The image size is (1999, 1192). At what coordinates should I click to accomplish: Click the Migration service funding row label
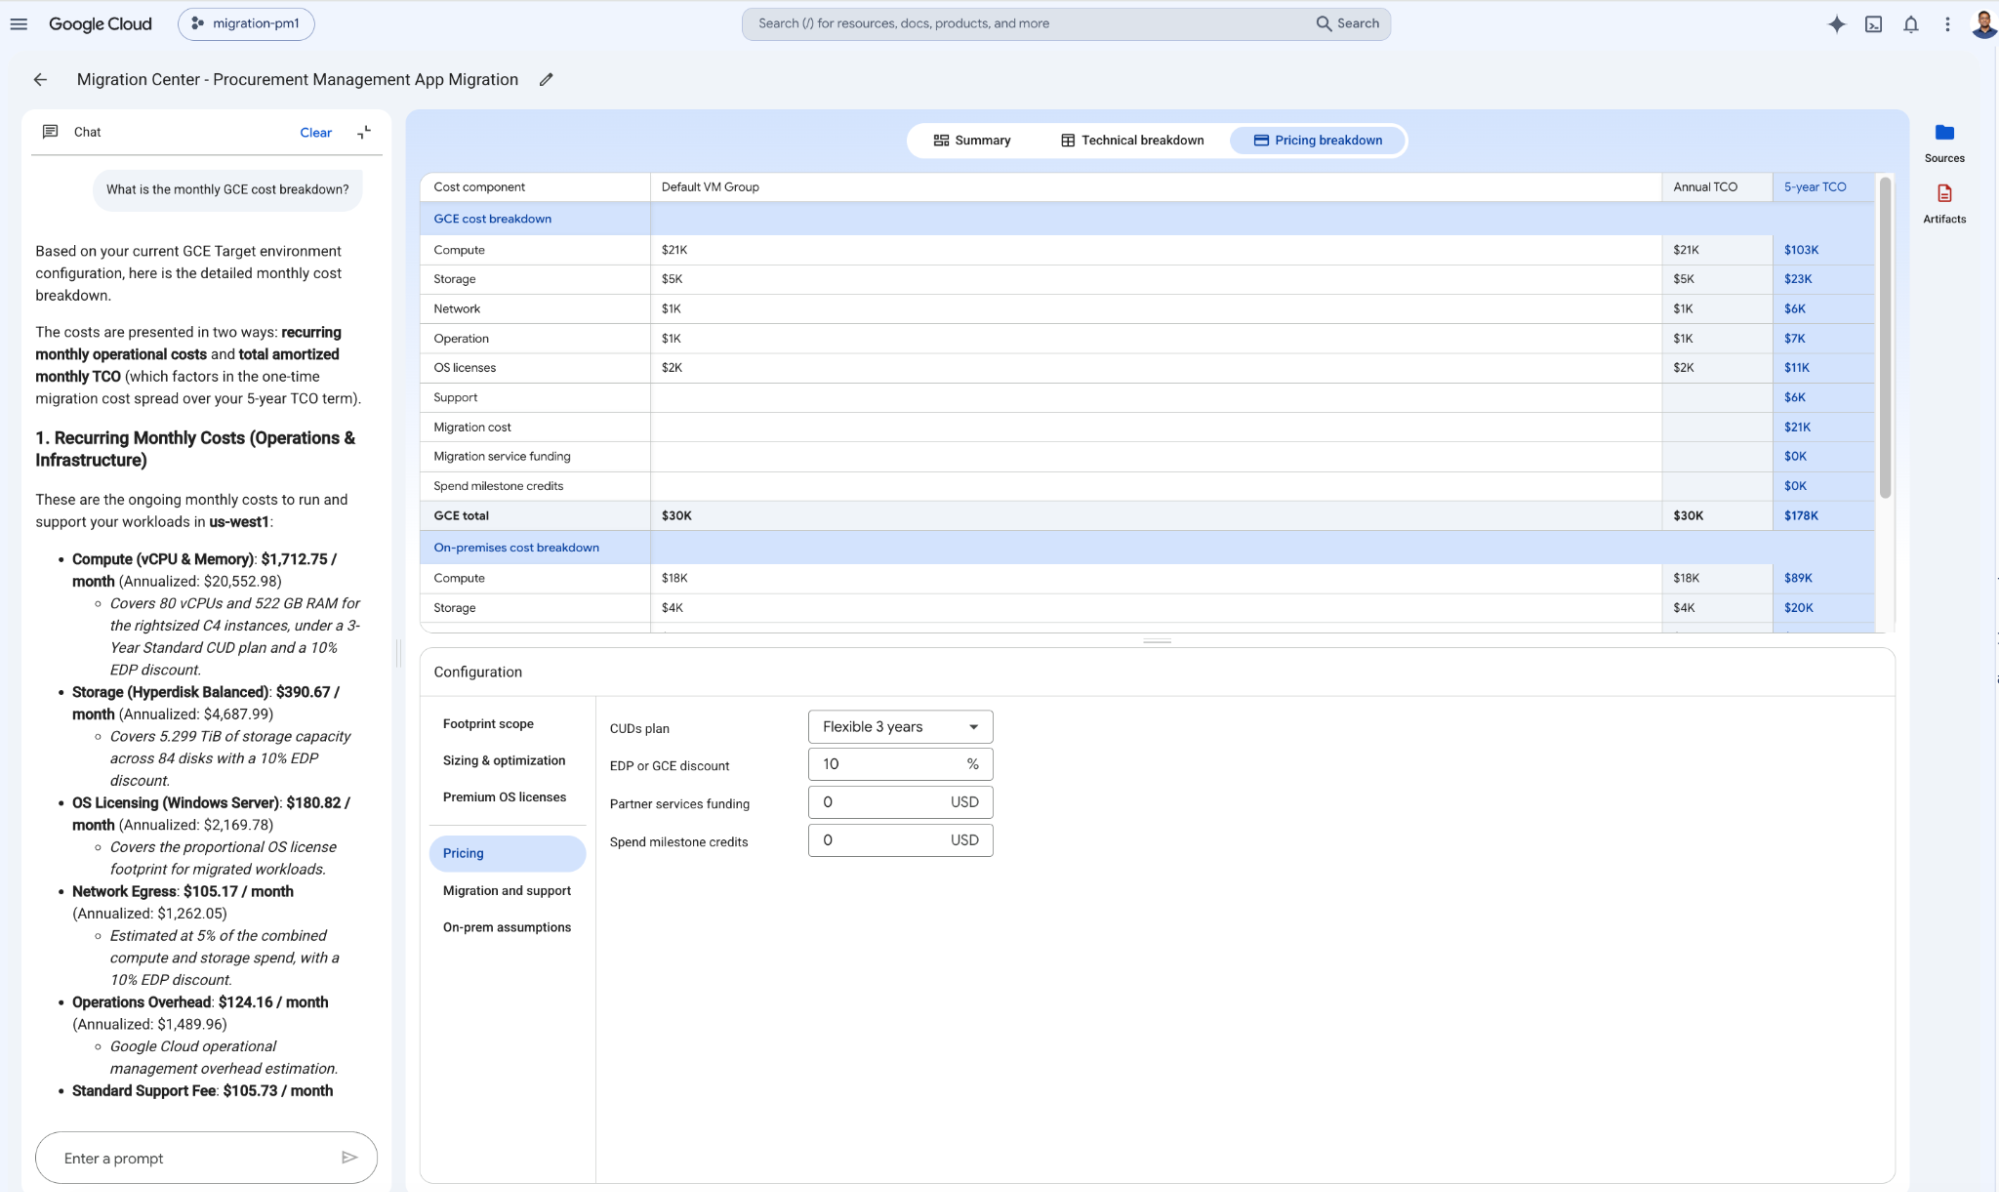[501, 456]
